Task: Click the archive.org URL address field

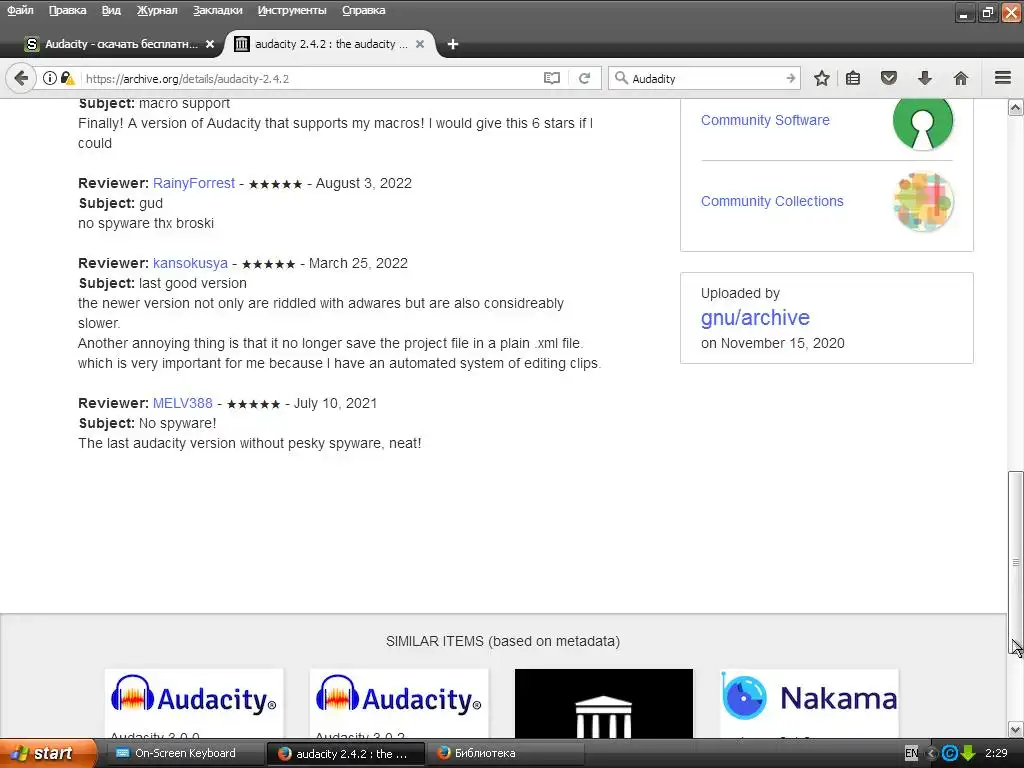Action: [310, 78]
